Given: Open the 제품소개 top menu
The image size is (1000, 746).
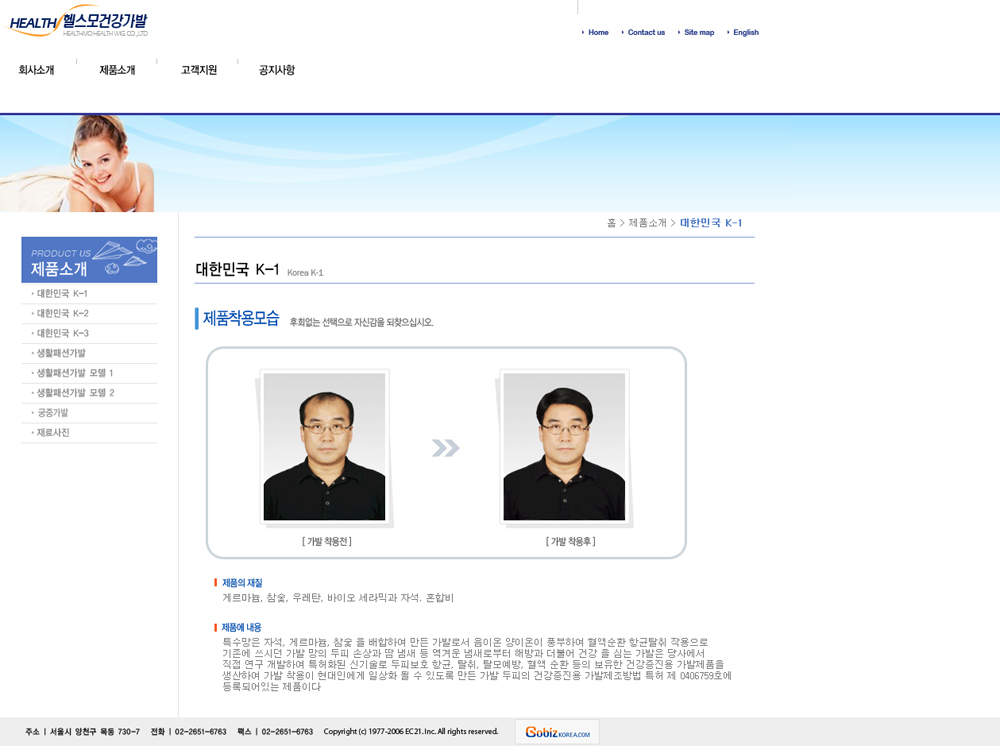Looking at the screenshot, I should point(117,70).
